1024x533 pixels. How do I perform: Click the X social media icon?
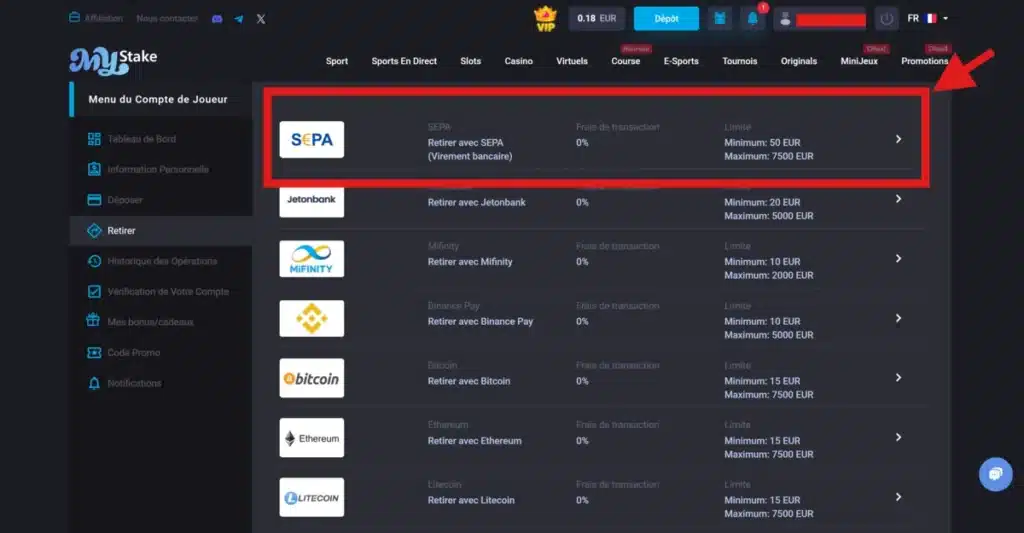[x=261, y=19]
